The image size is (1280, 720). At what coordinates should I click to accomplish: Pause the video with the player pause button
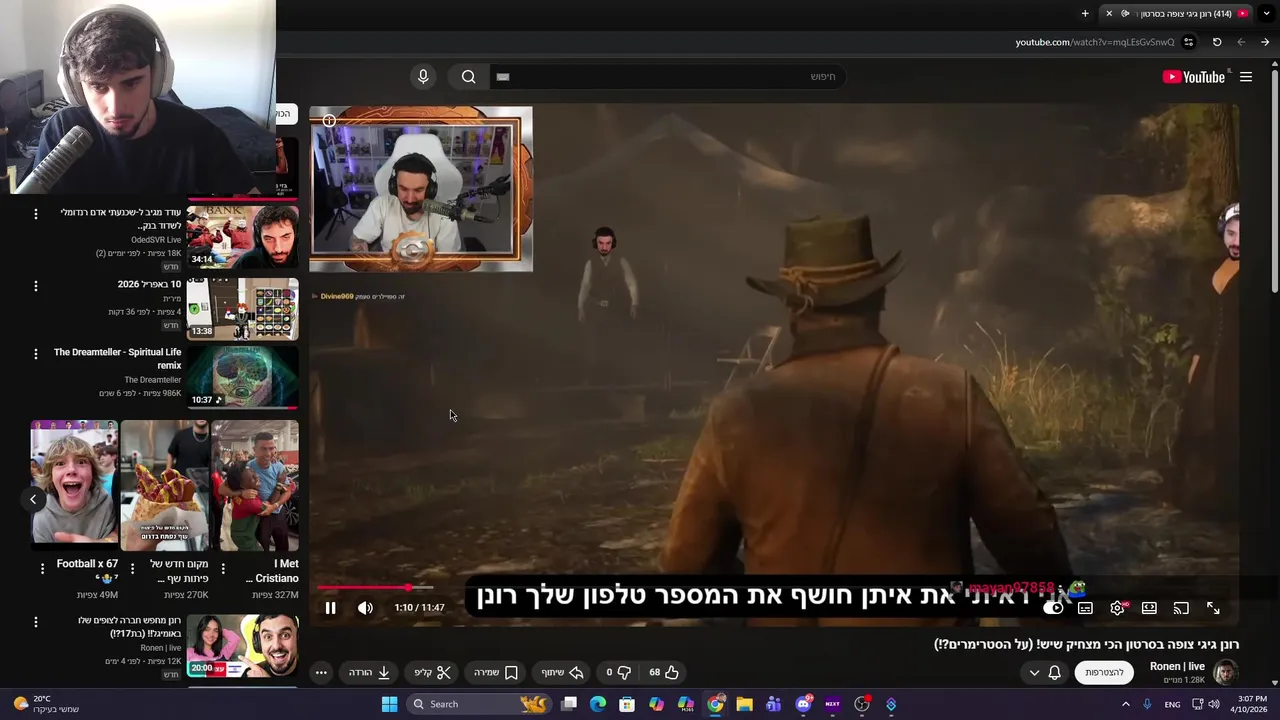330,608
